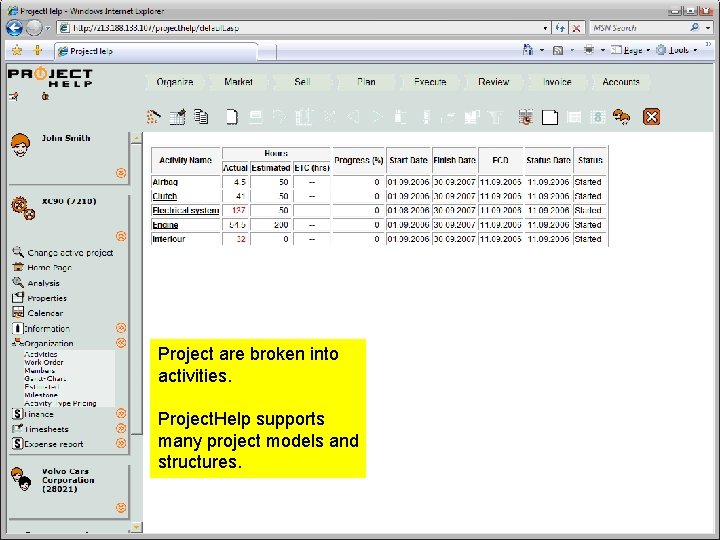Open the Accounts tab
This screenshot has height=540, width=720.
pyautogui.click(x=621, y=82)
